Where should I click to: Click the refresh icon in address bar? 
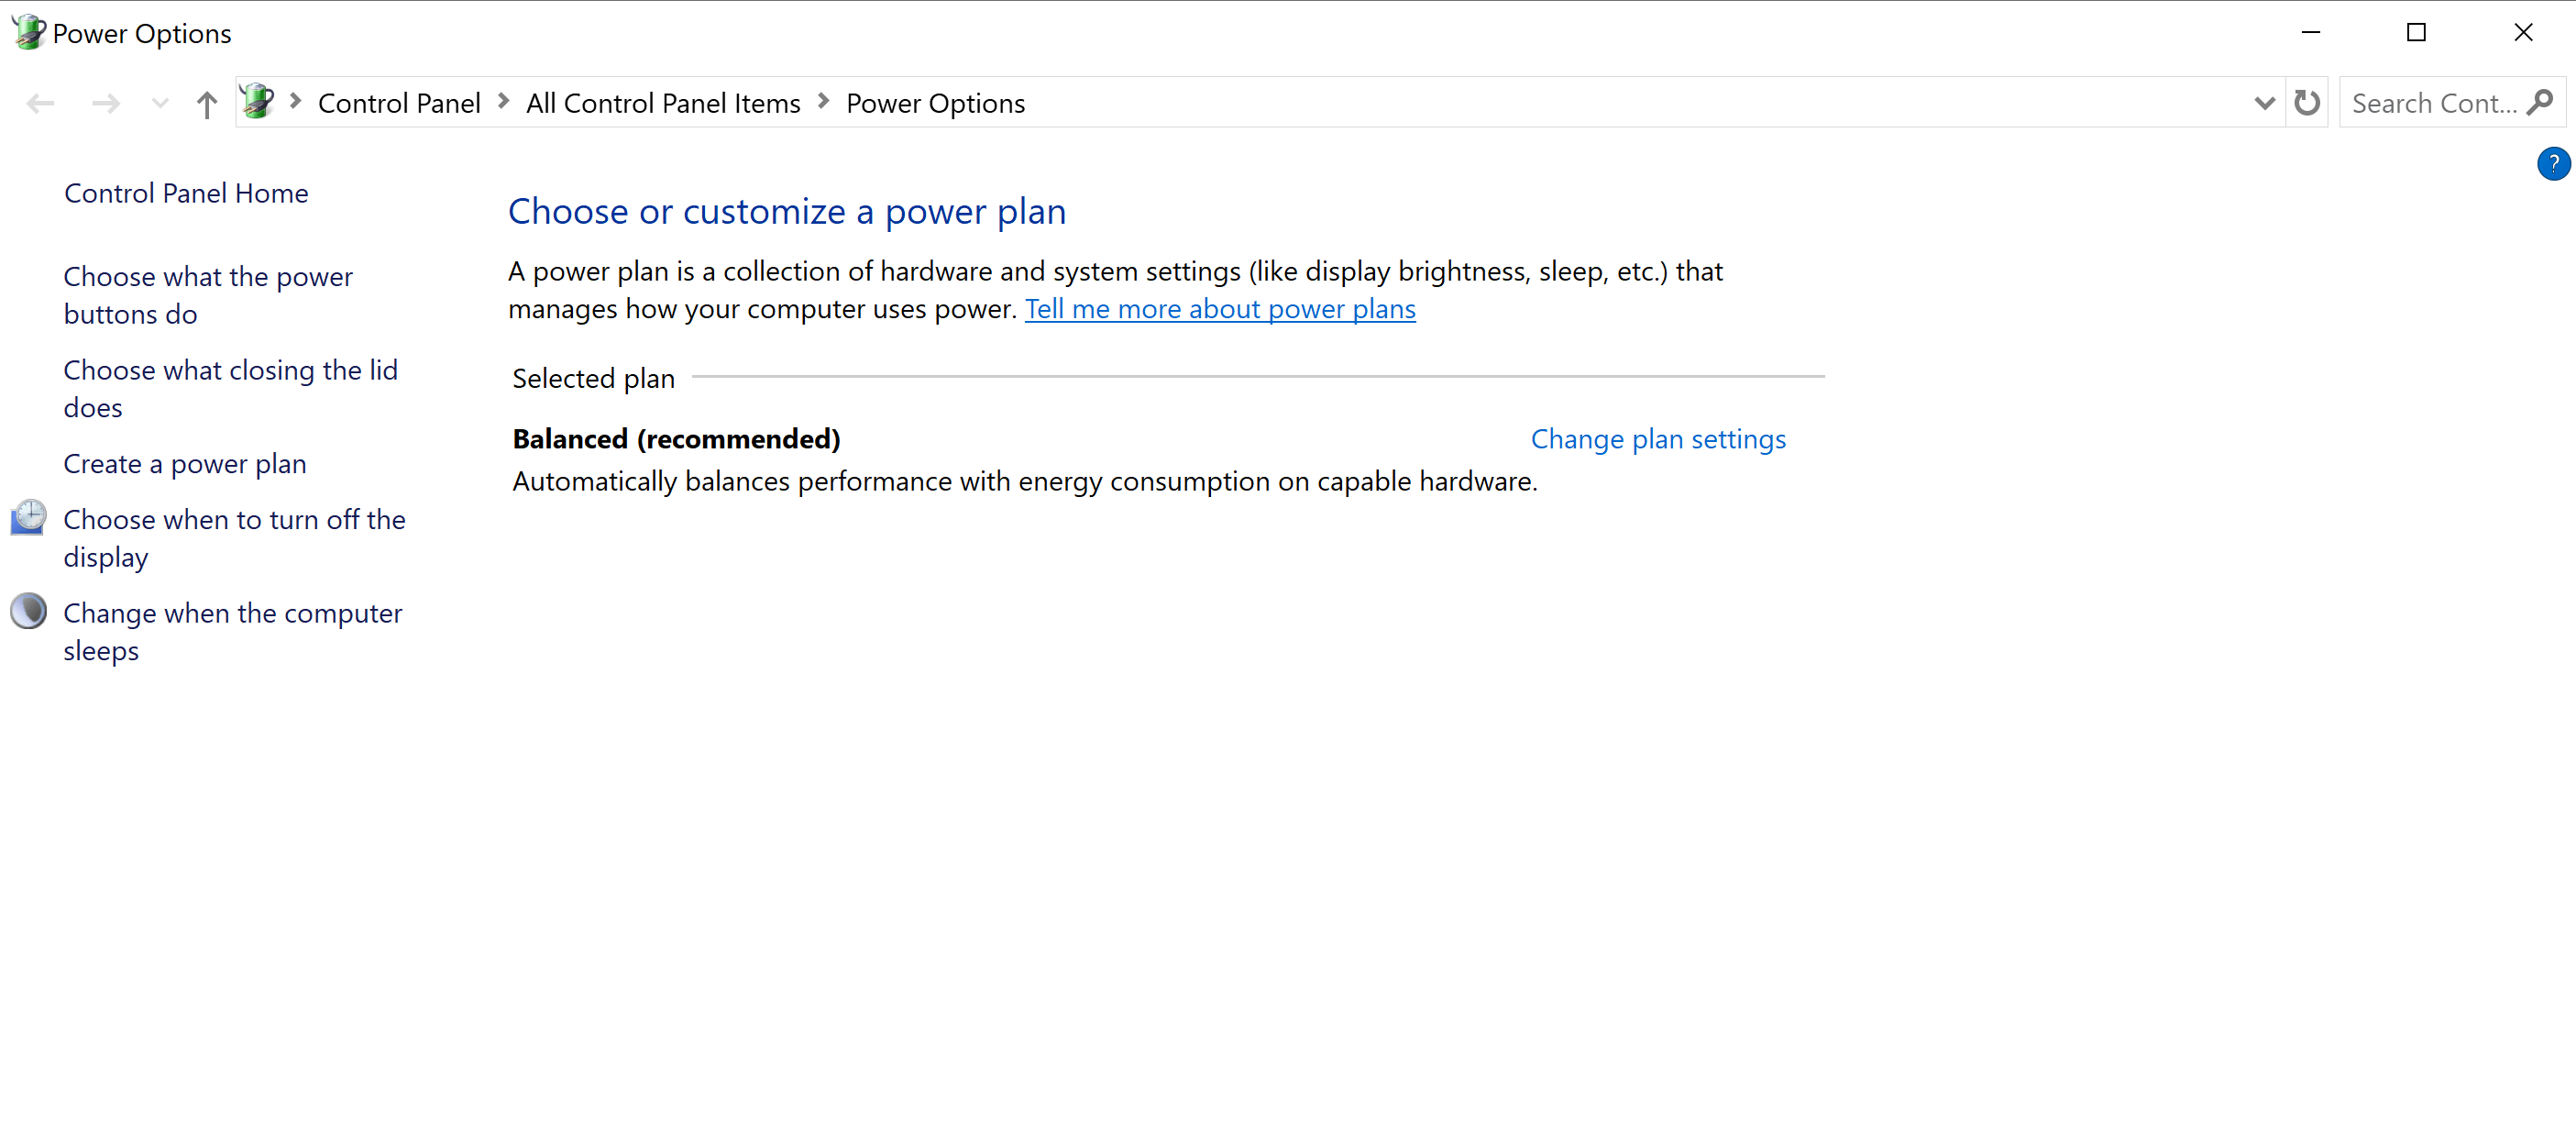[2307, 103]
